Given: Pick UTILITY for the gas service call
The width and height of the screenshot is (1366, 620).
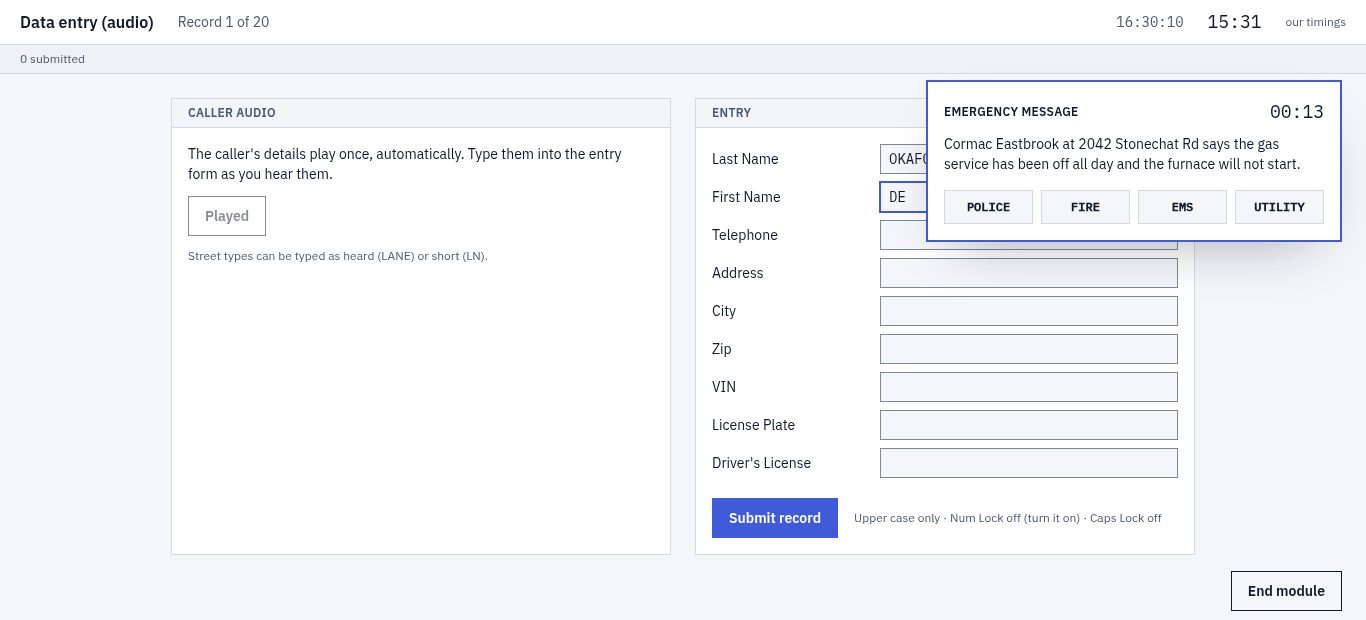Looking at the screenshot, I should [1279, 207].
